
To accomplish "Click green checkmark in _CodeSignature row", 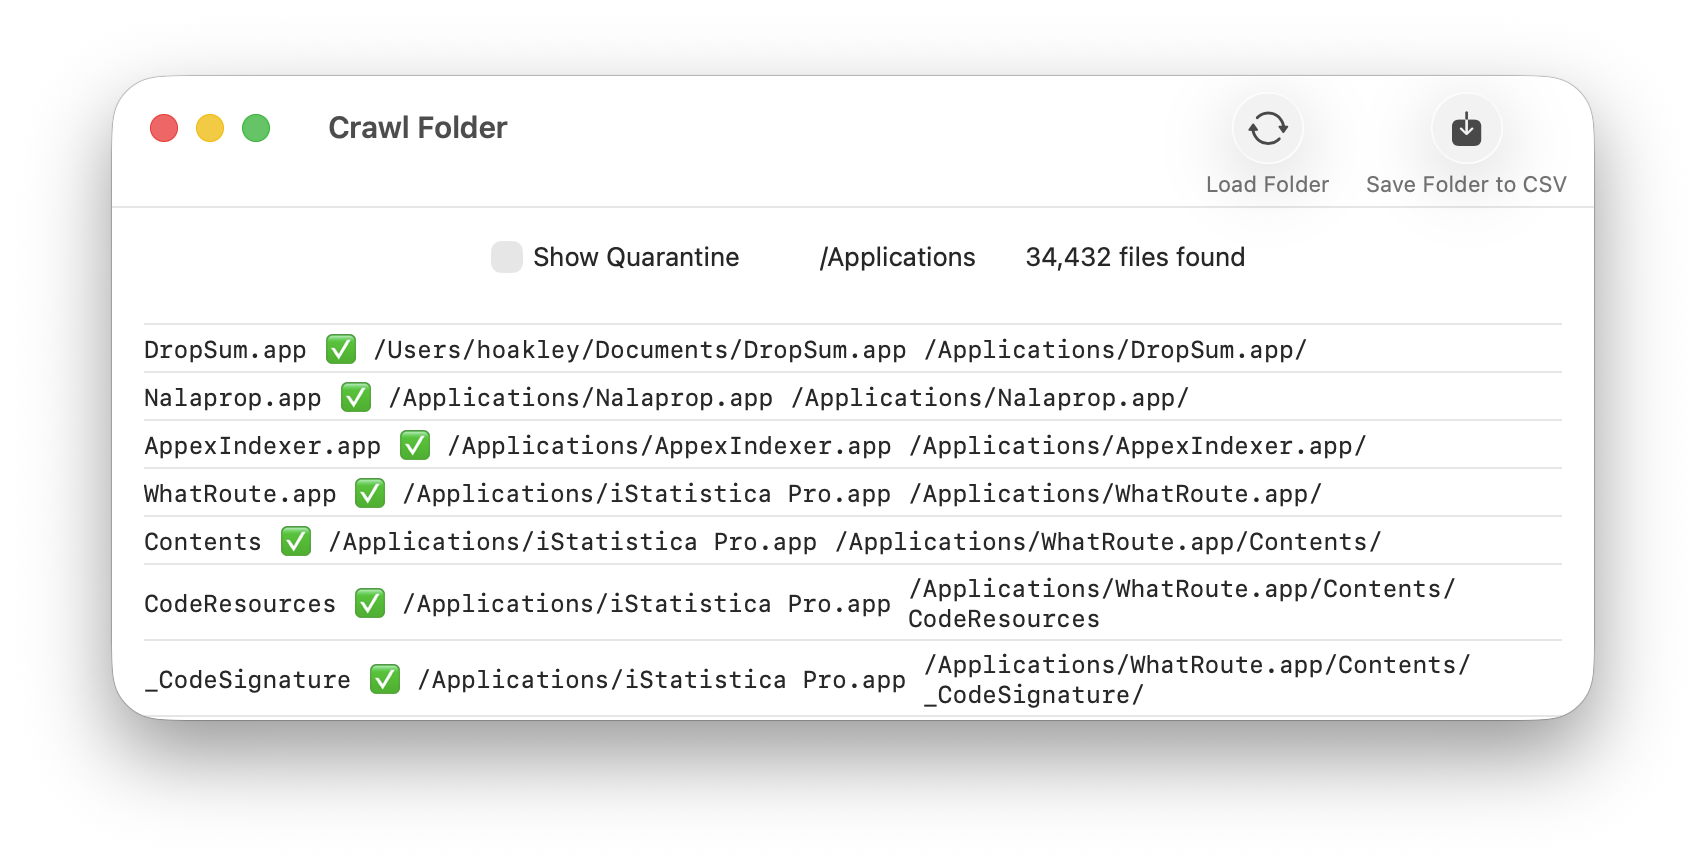I will (385, 680).
